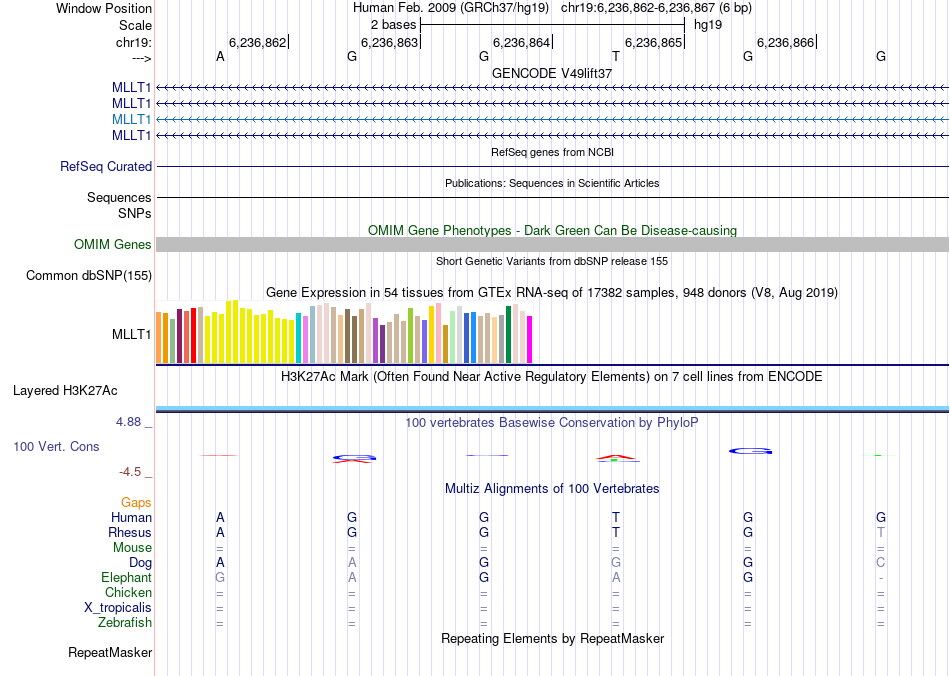Click the RepeatMasker track label
Screen dimensions: 950x676
[x=110, y=653]
